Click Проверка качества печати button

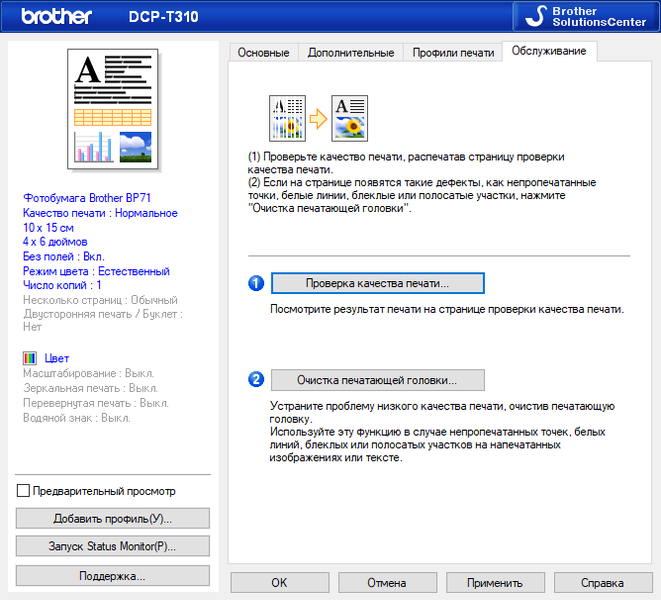point(377,283)
